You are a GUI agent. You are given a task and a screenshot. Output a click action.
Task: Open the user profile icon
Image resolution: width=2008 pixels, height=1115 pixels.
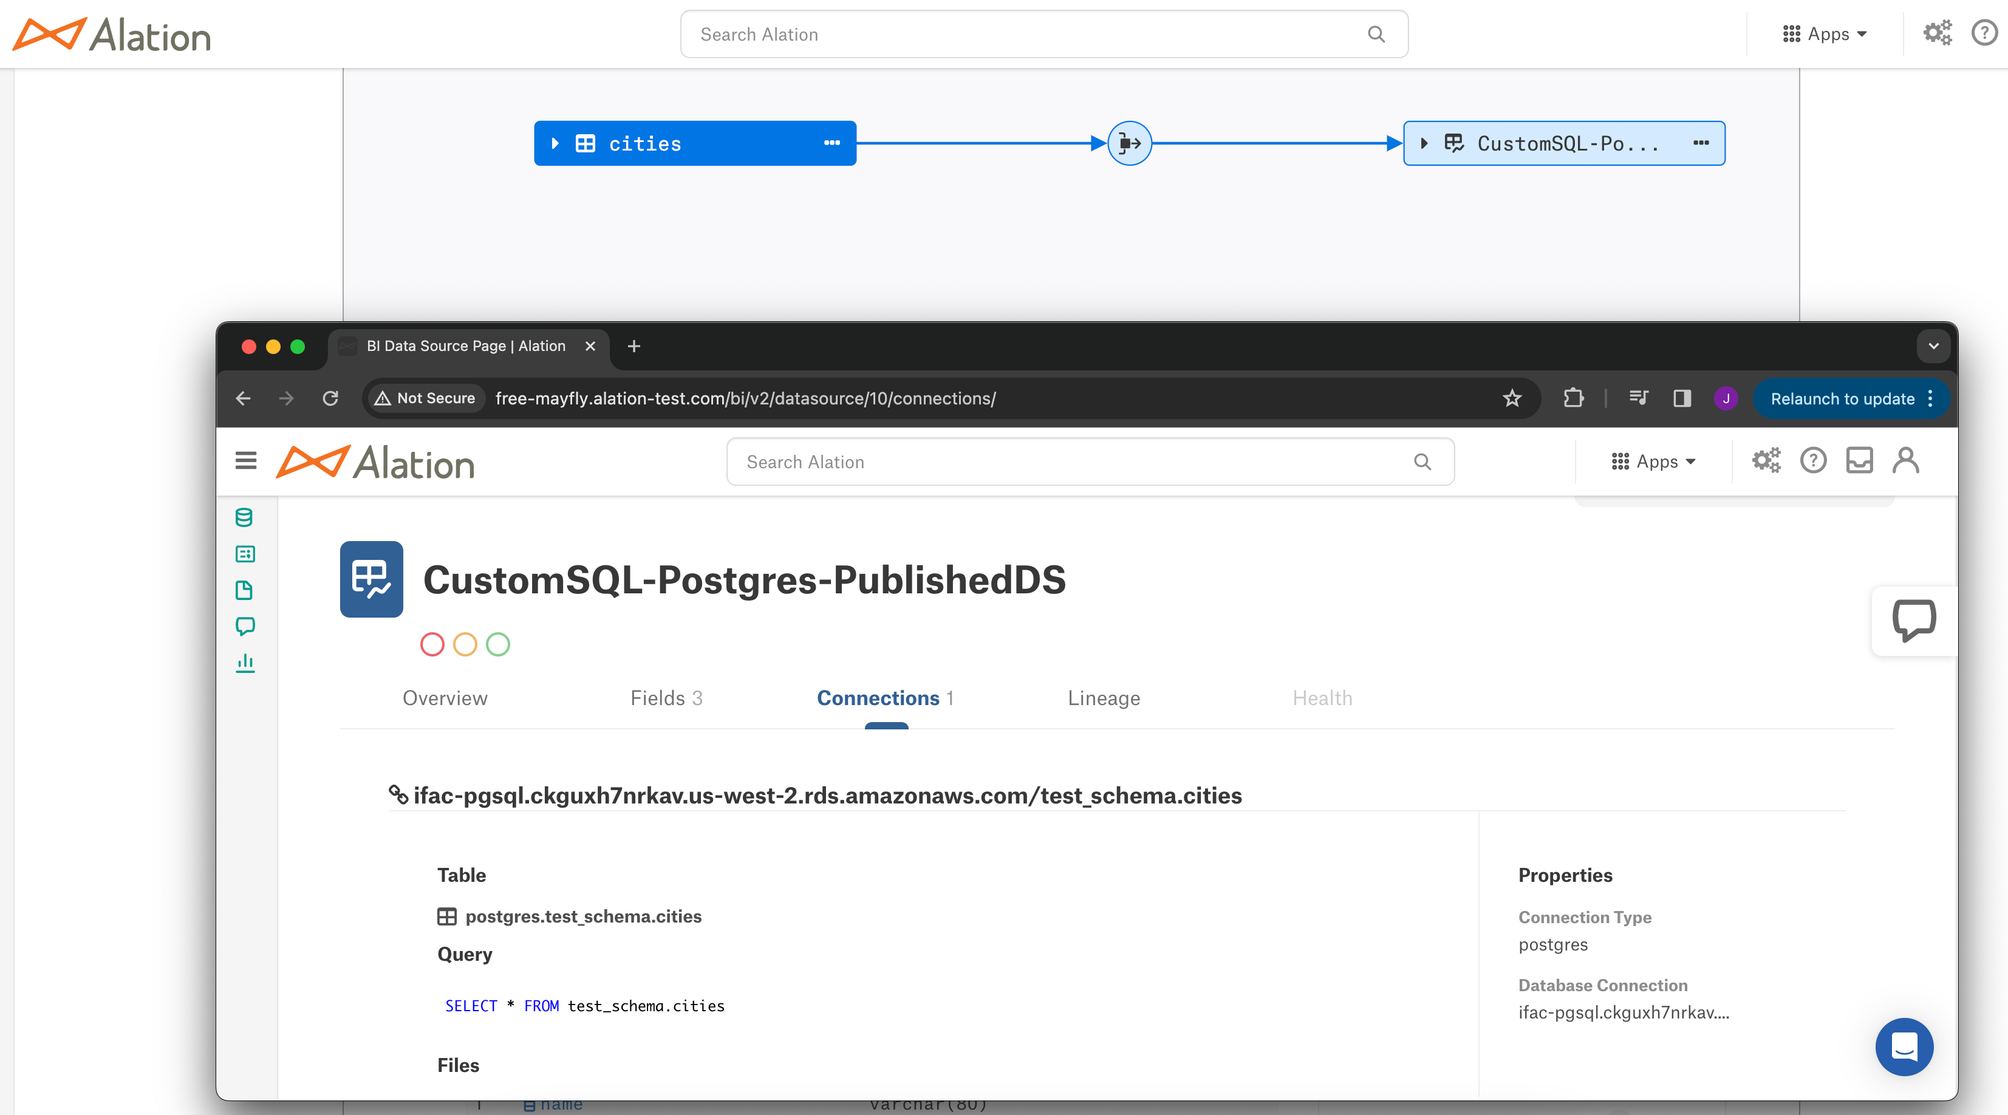1906,460
